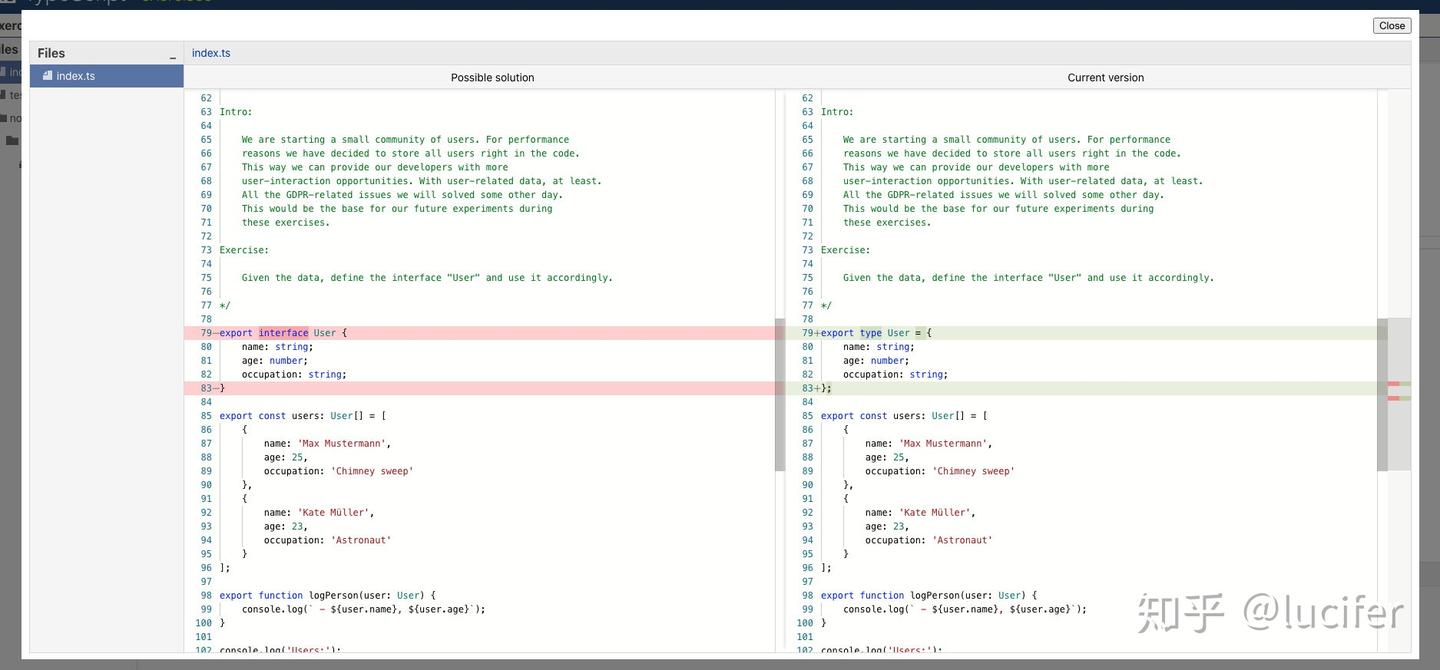The image size is (1440, 670).
Task: Click 'Astronaut' in the Possible solution pane
Action: pos(361,541)
